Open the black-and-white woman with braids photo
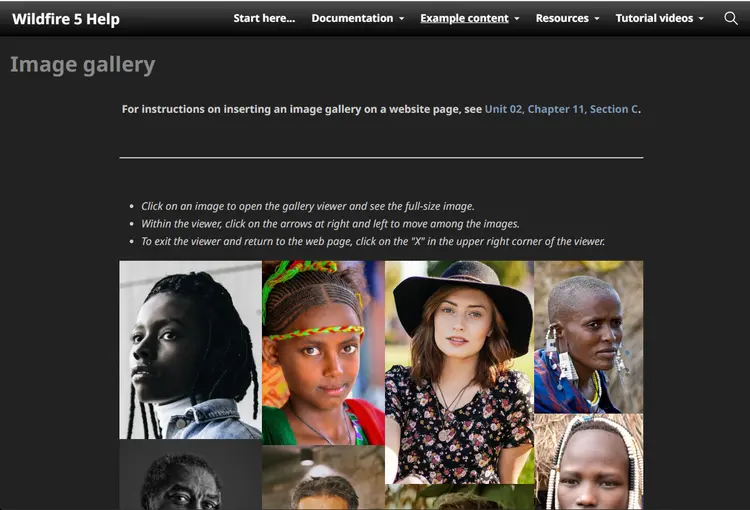Screen dimensions: 750x510 pyautogui.click(x=190, y=350)
